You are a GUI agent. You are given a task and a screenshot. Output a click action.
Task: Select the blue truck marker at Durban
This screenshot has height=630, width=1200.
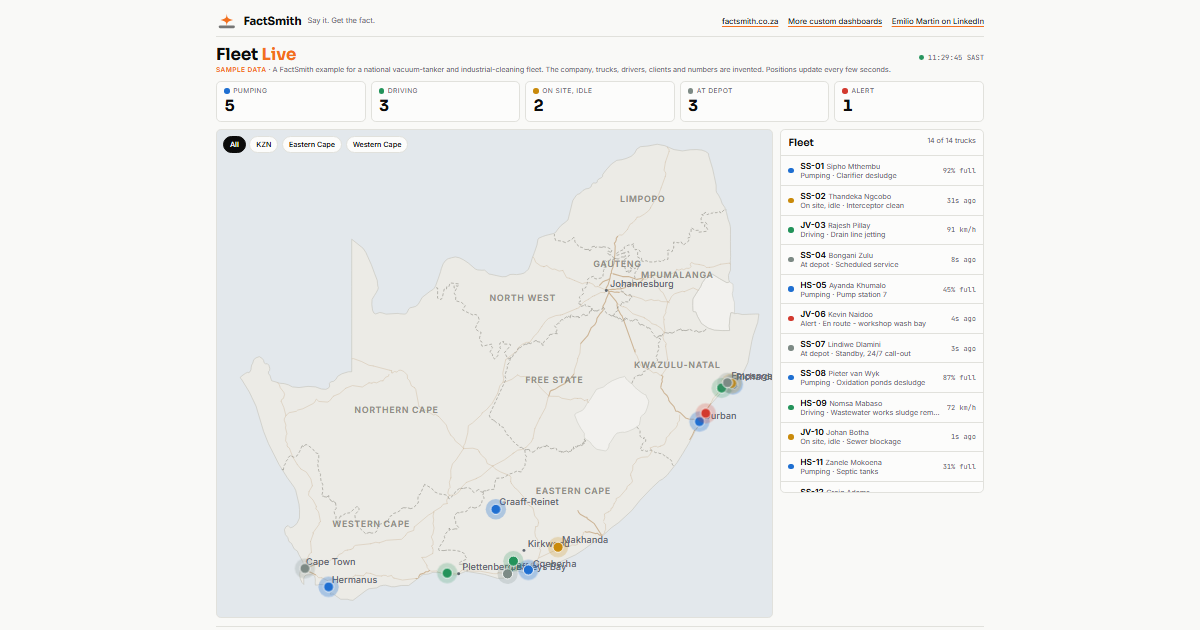tap(699, 422)
